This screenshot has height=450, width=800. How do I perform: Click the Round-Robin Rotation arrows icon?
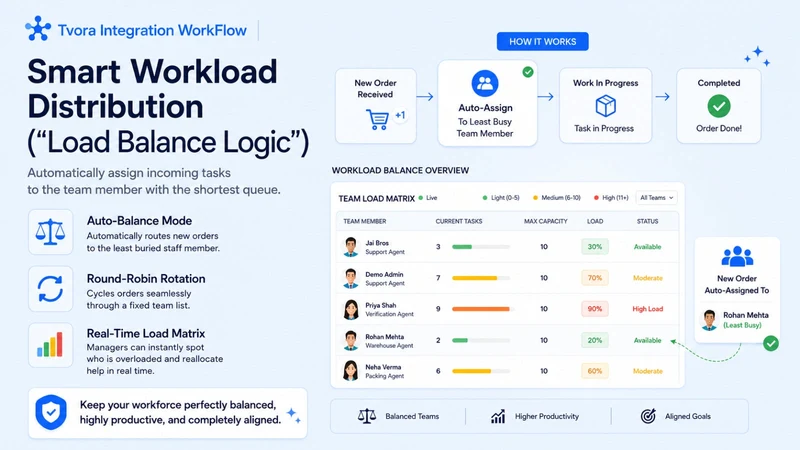pyautogui.click(x=50, y=289)
